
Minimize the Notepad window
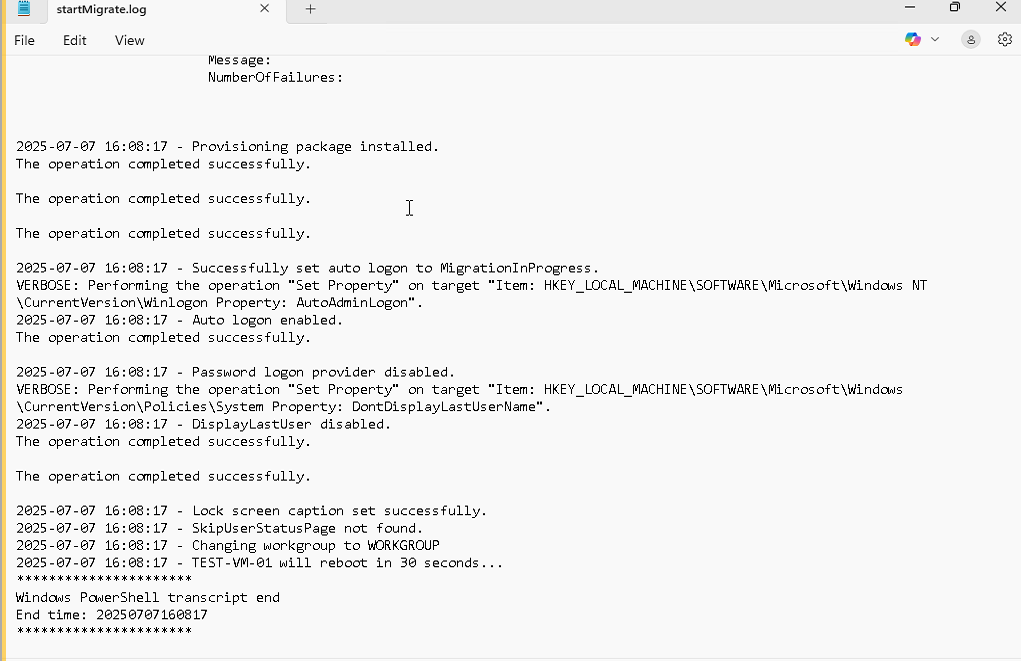(909, 8)
